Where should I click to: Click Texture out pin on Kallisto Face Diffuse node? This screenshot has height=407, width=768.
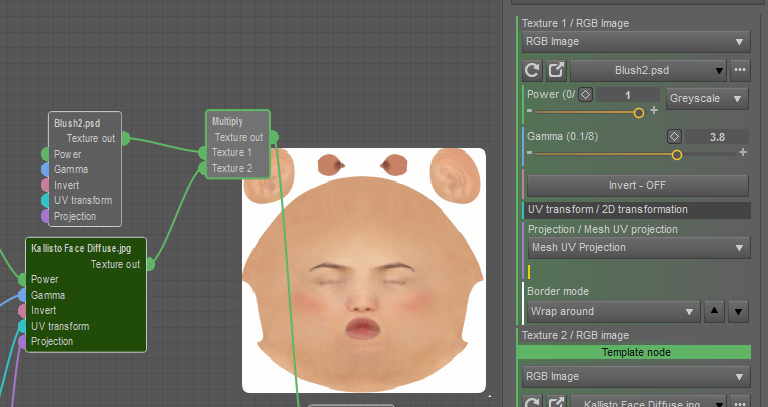[150, 264]
